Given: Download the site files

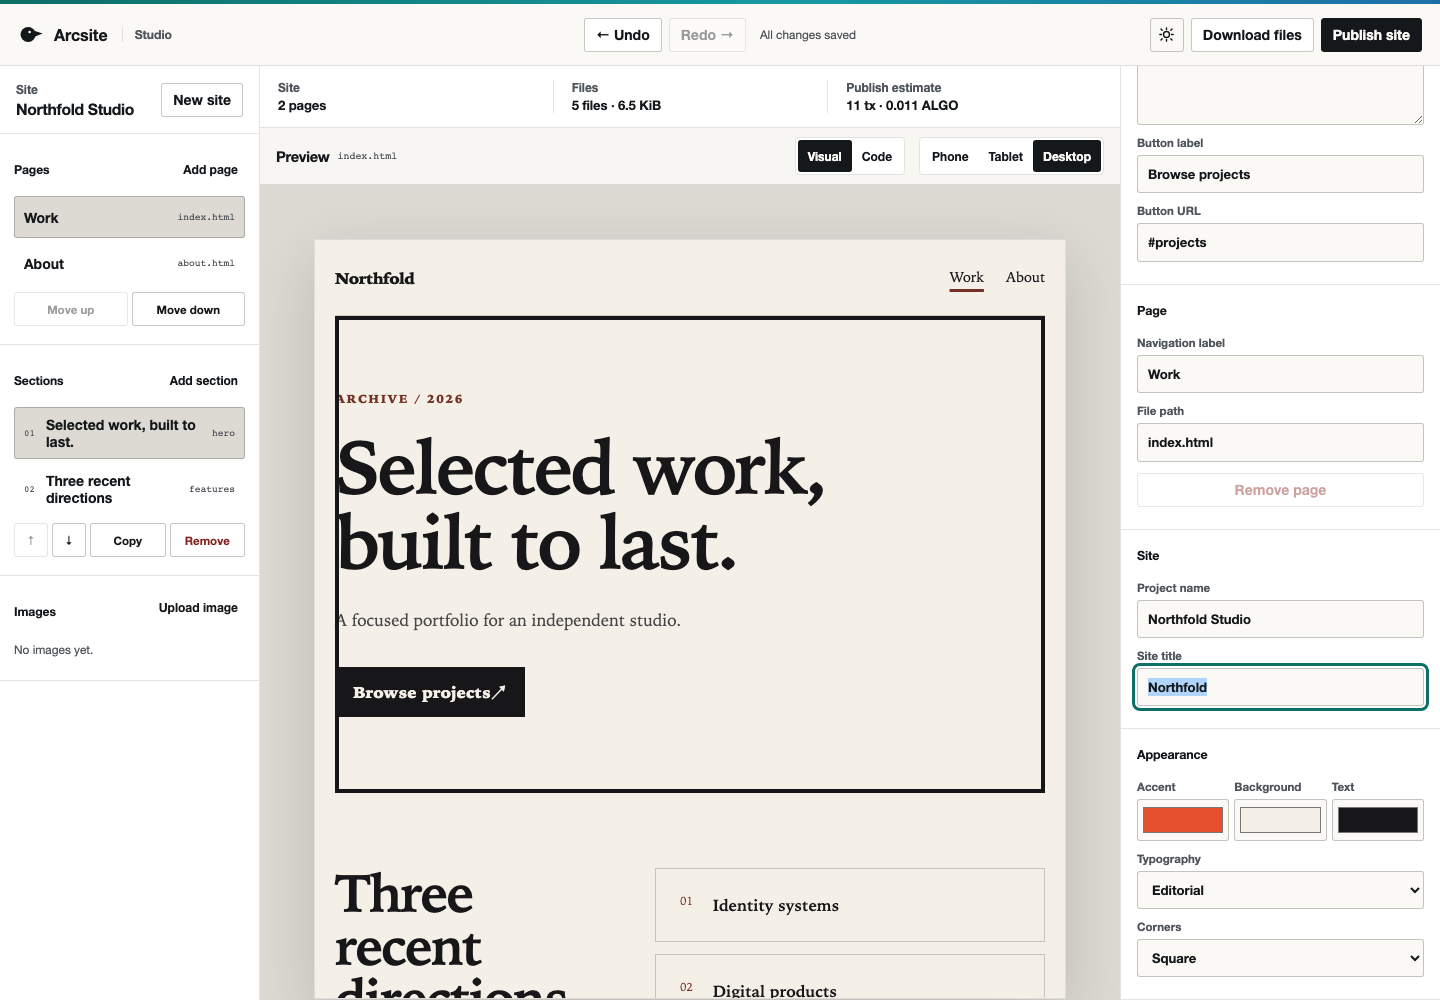Looking at the screenshot, I should point(1252,35).
